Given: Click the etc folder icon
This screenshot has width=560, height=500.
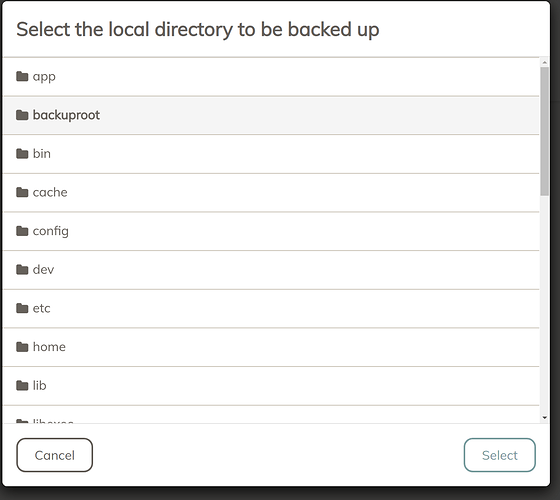Looking at the screenshot, I should pos(22,308).
